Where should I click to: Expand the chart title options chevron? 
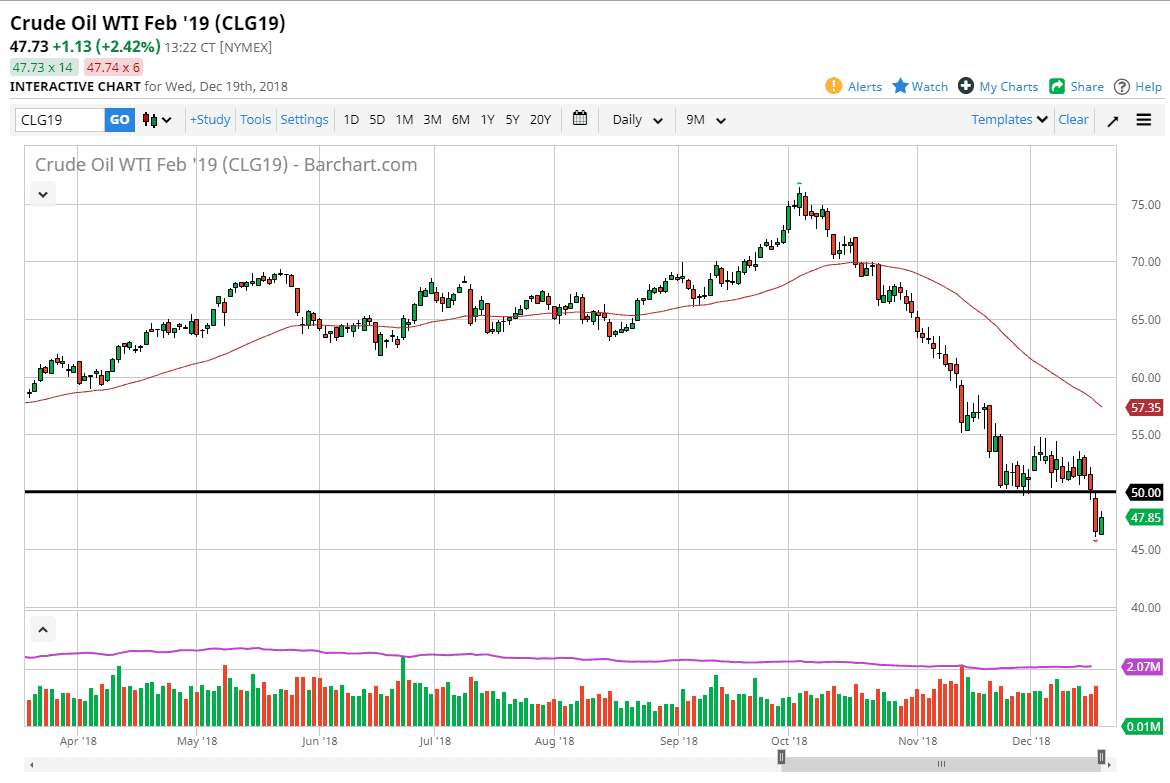tap(42, 194)
